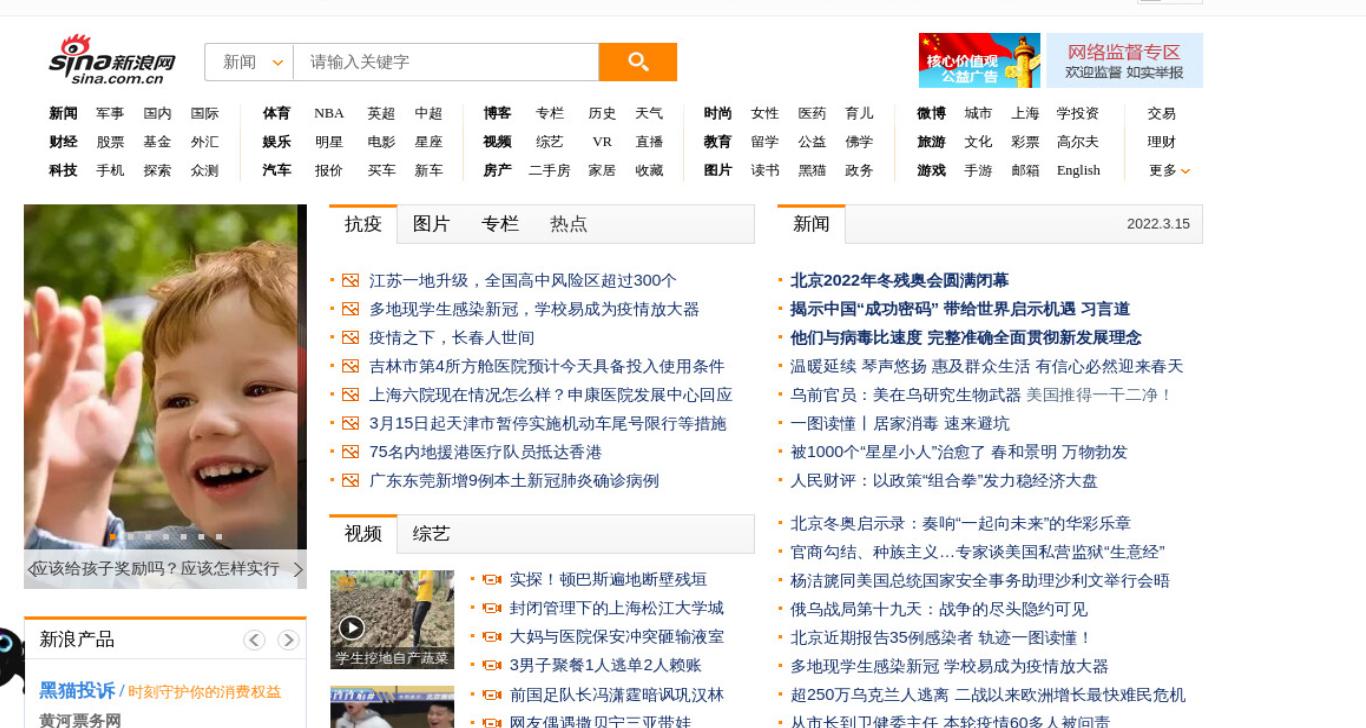Switch to the 综艺 section tab
Screen dimensions: 1366x728
(x=431, y=534)
